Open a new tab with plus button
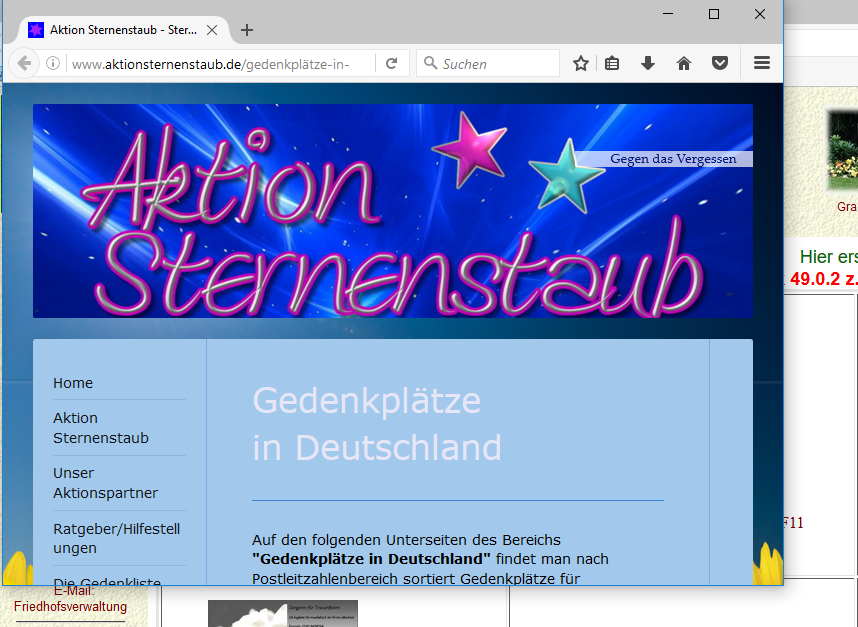Screen dimensions: 858x627 [x=247, y=30]
